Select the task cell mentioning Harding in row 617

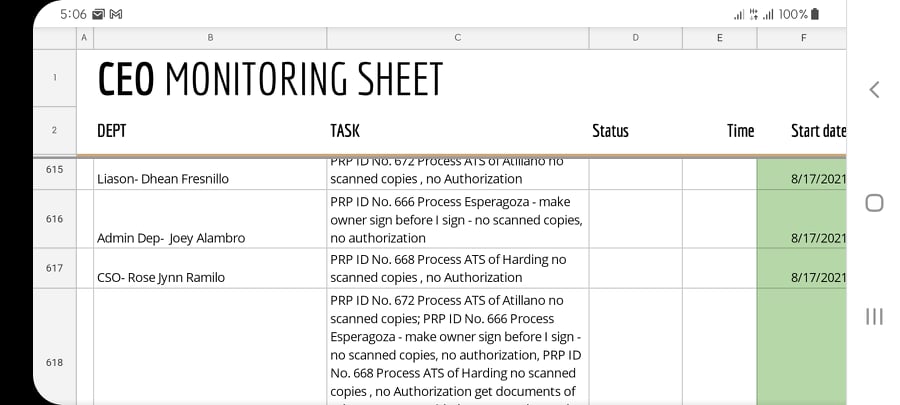coord(457,268)
